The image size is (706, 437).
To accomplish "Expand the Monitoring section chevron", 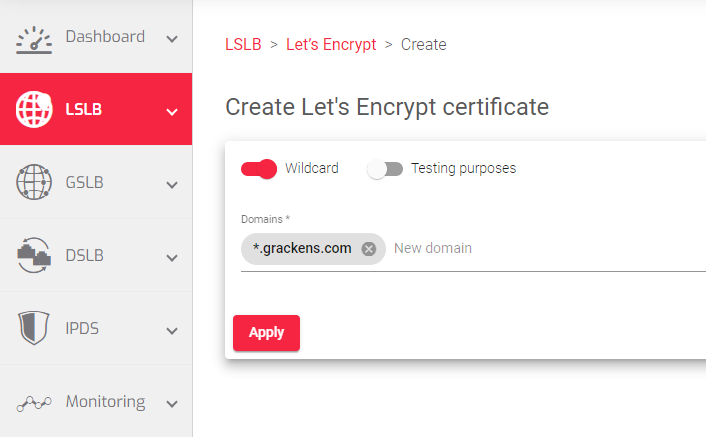I will [172, 404].
